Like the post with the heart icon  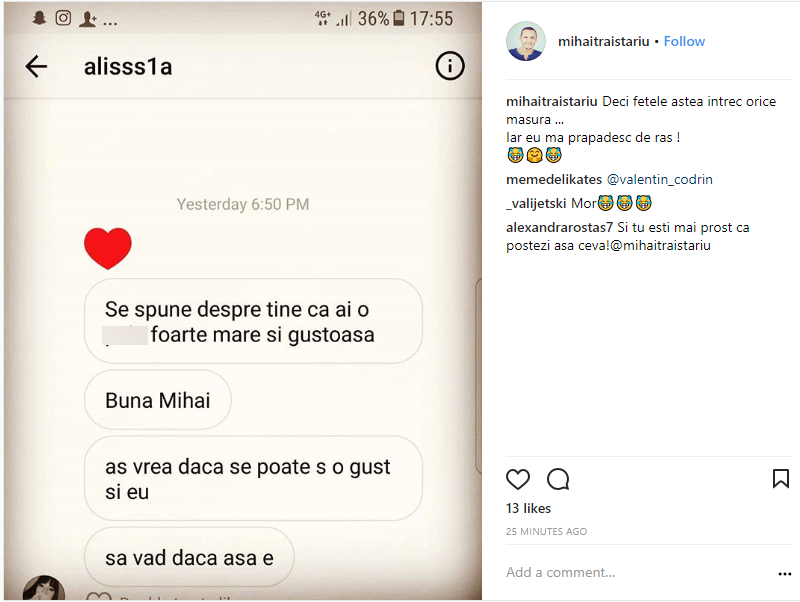click(x=518, y=479)
